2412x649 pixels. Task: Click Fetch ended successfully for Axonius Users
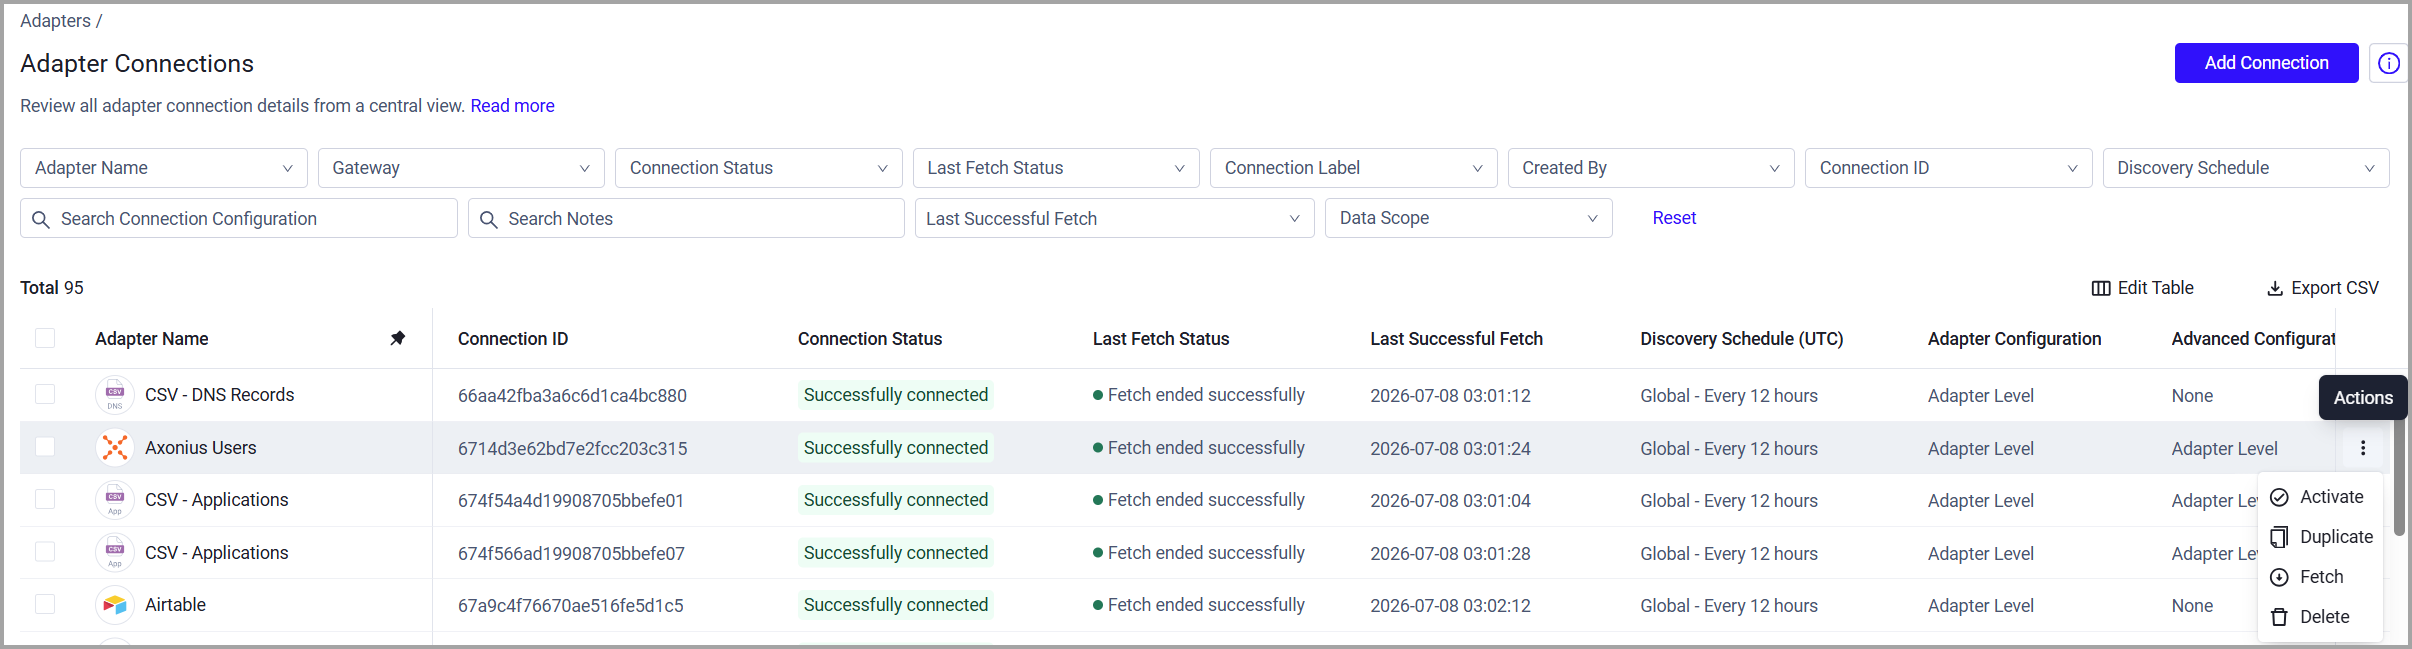(1199, 448)
